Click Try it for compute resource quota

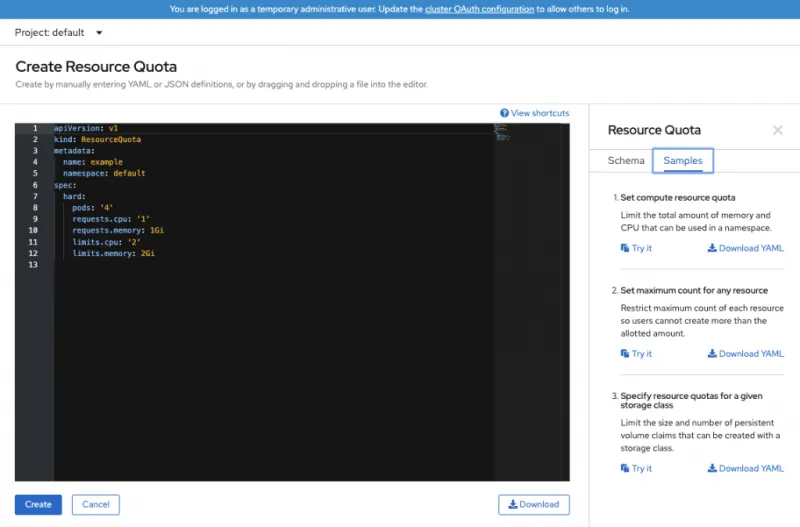636,248
